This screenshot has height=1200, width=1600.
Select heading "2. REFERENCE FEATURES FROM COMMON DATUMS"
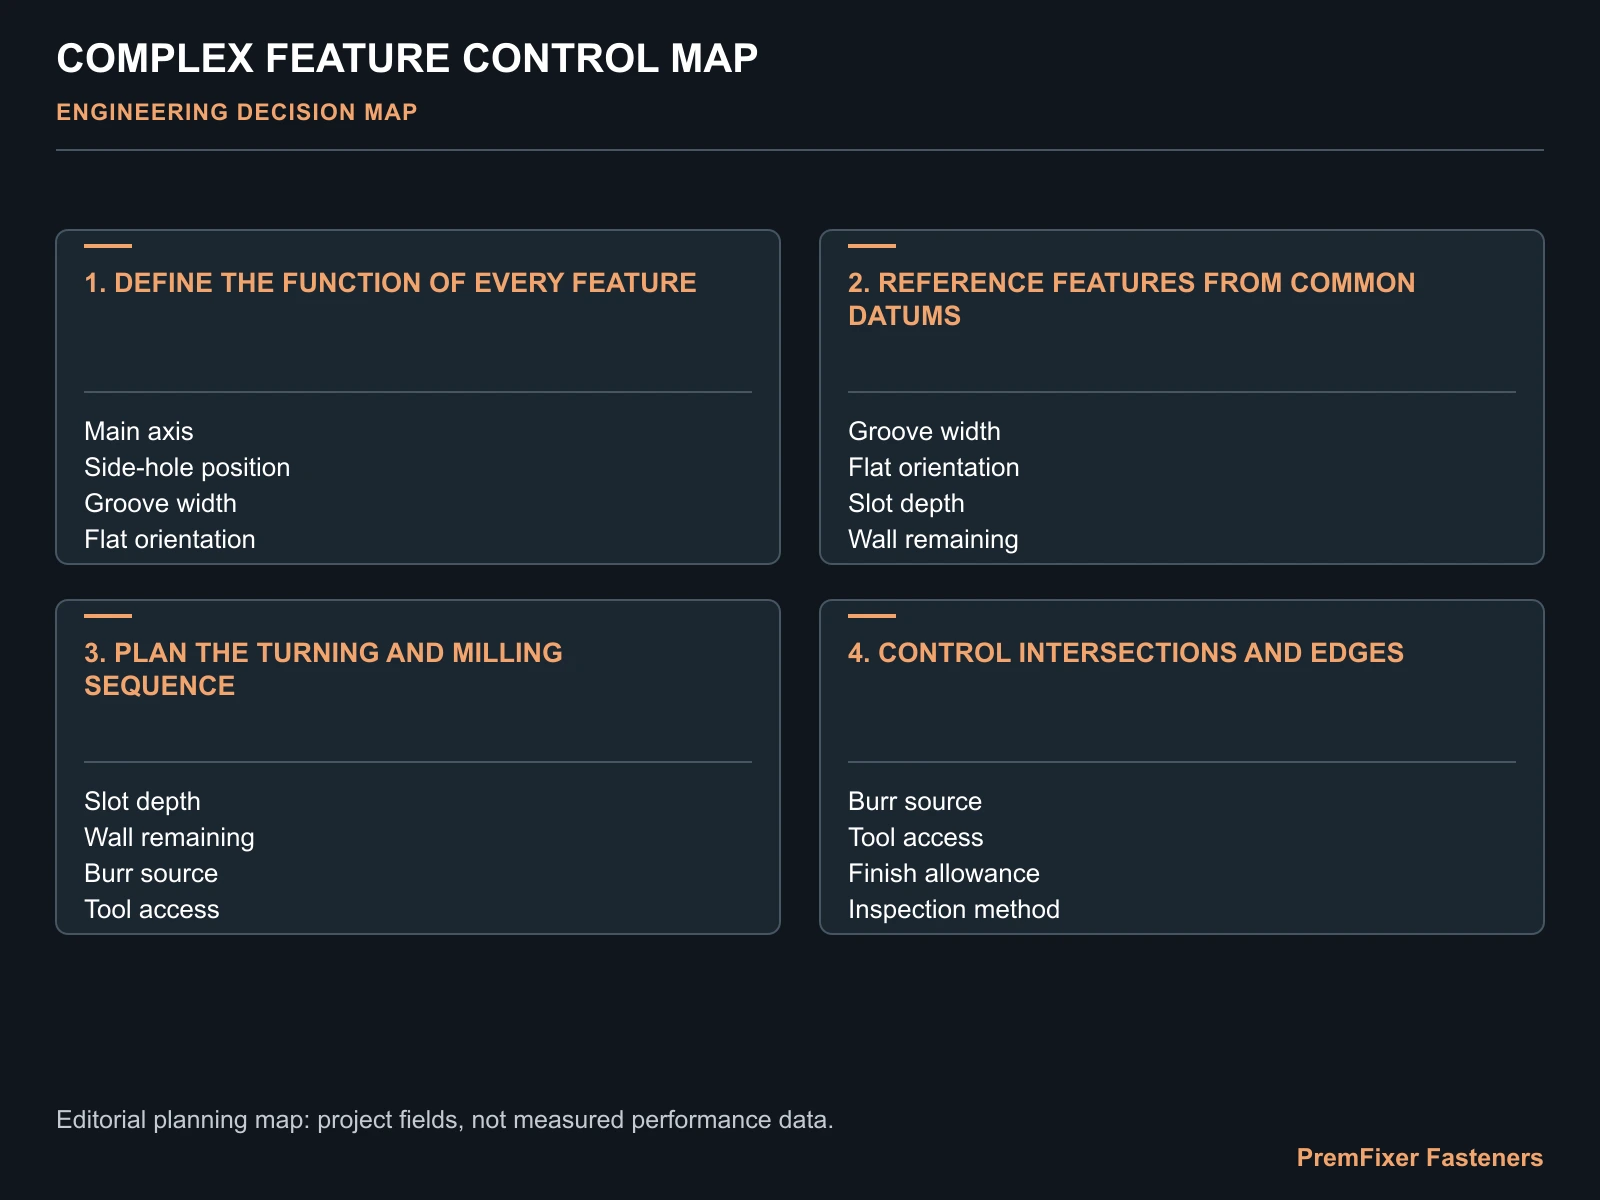1131,299
